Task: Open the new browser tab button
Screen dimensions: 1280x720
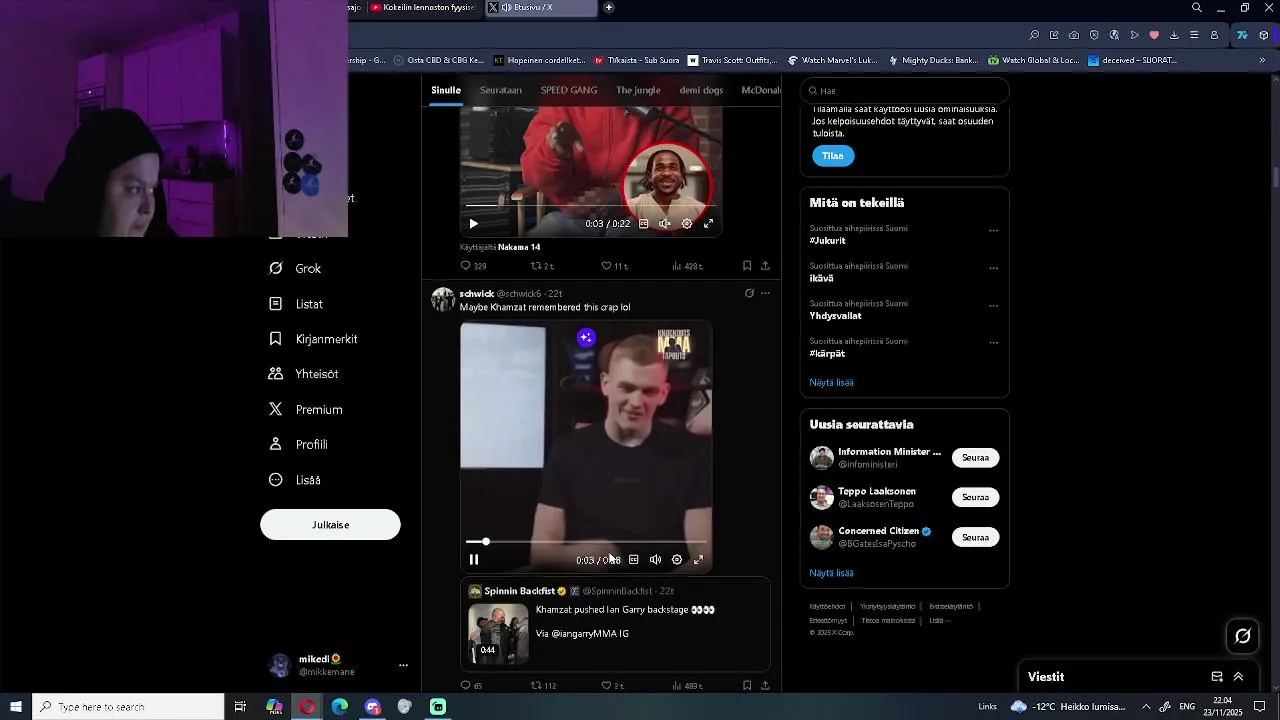Action: [x=609, y=7]
